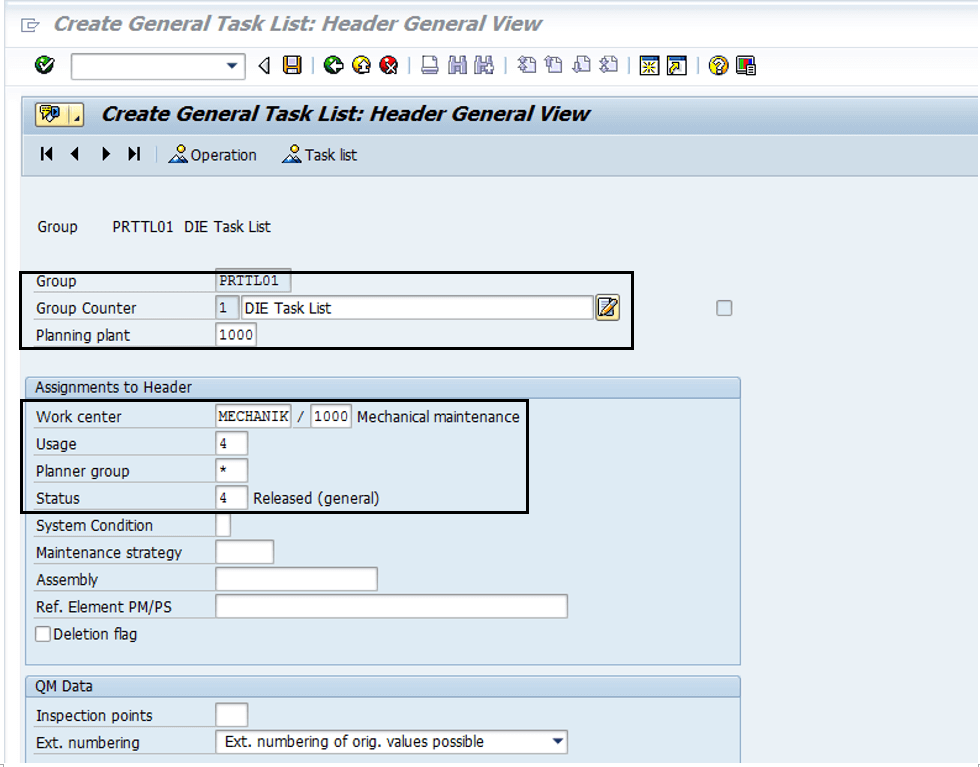Click the Assembly field
Screen dimensions: 980x767
pos(296,579)
